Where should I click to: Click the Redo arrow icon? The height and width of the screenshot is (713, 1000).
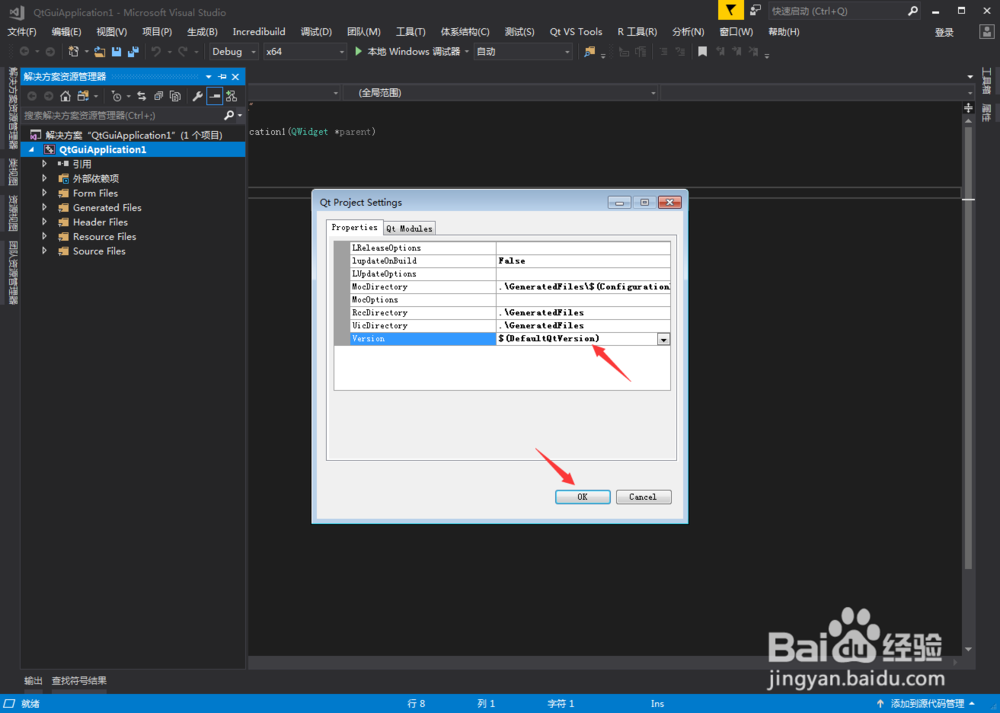(183, 52)
